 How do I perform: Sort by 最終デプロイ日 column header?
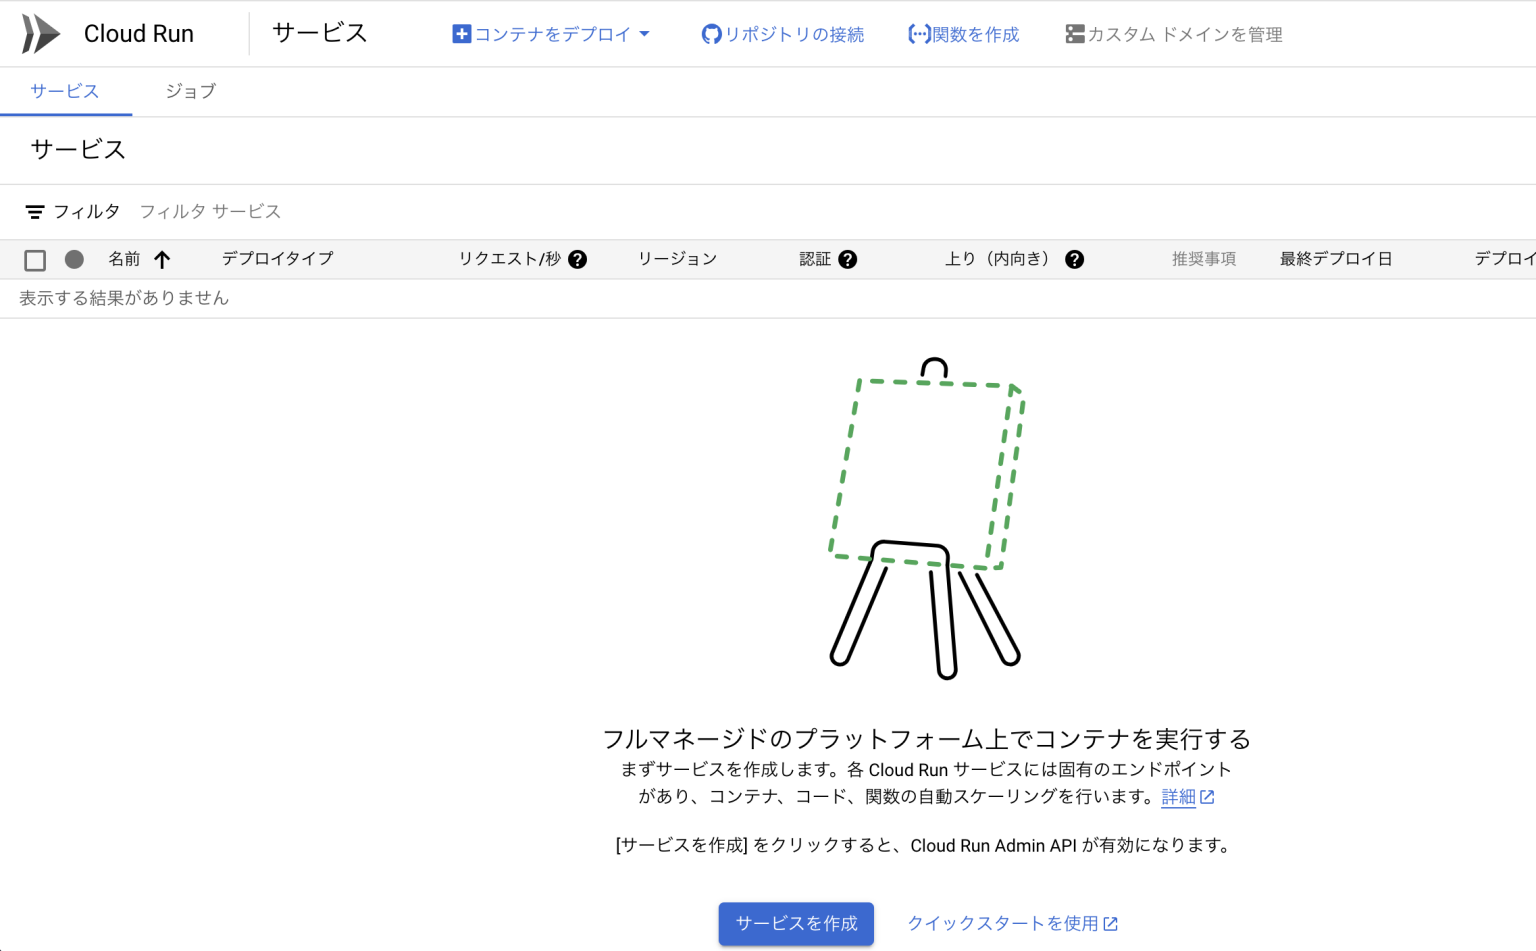(1335, 259)
